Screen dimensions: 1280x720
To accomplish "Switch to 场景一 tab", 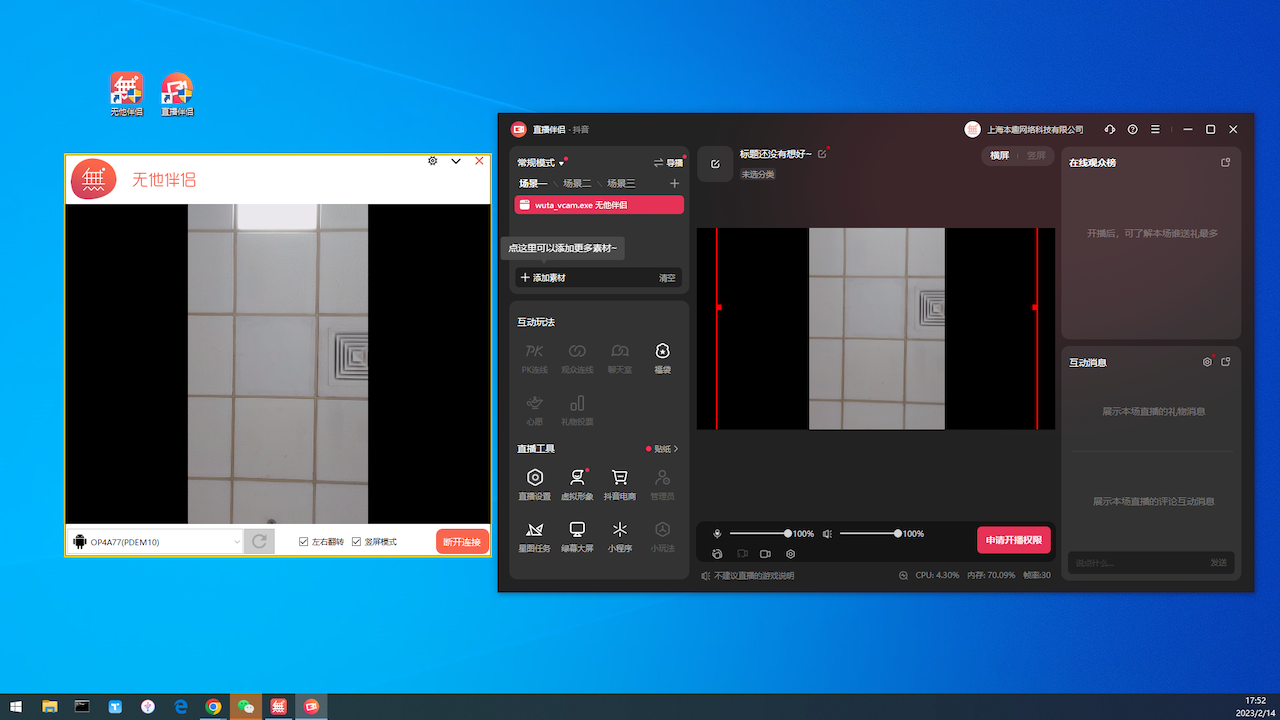I will tap(533, 184).
